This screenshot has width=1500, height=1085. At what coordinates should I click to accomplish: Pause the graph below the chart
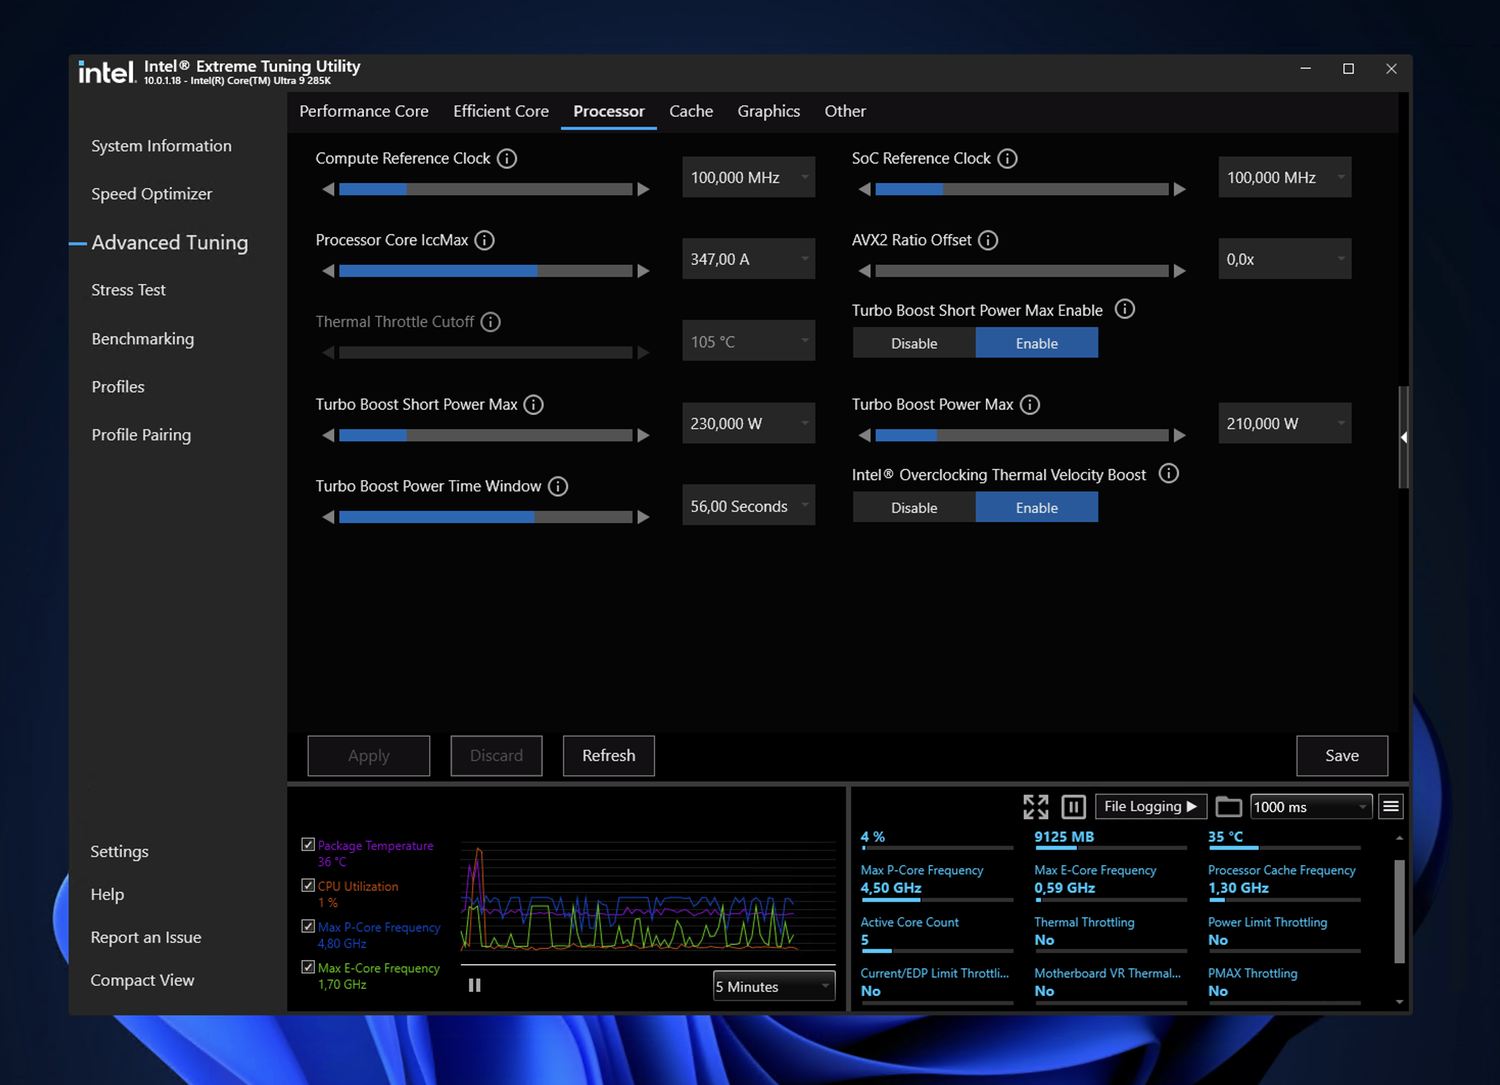point(475,985)
